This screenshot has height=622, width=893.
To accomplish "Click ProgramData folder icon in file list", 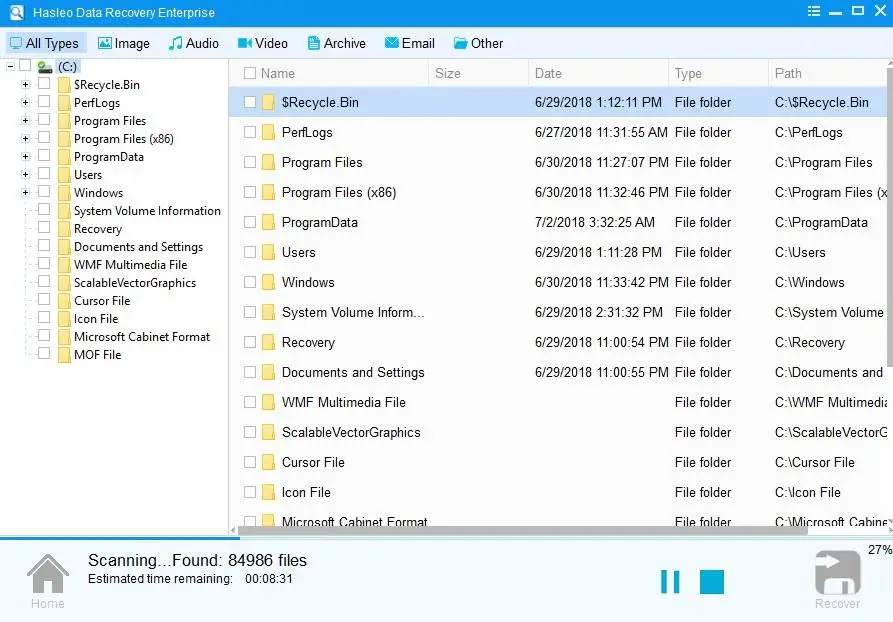I will point(268,222).
